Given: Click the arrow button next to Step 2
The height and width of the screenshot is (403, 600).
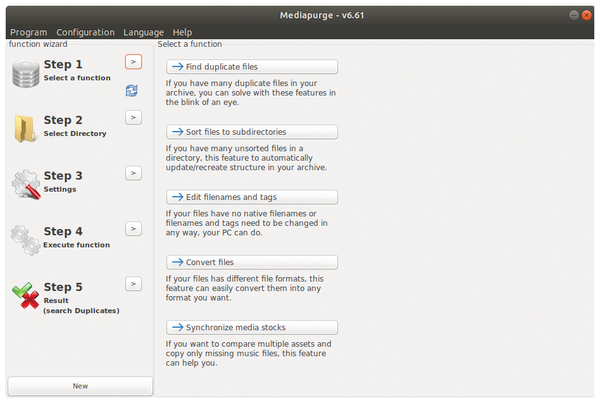Looking at the screenshot, I should pyautogui.click(x=133, y=117).
